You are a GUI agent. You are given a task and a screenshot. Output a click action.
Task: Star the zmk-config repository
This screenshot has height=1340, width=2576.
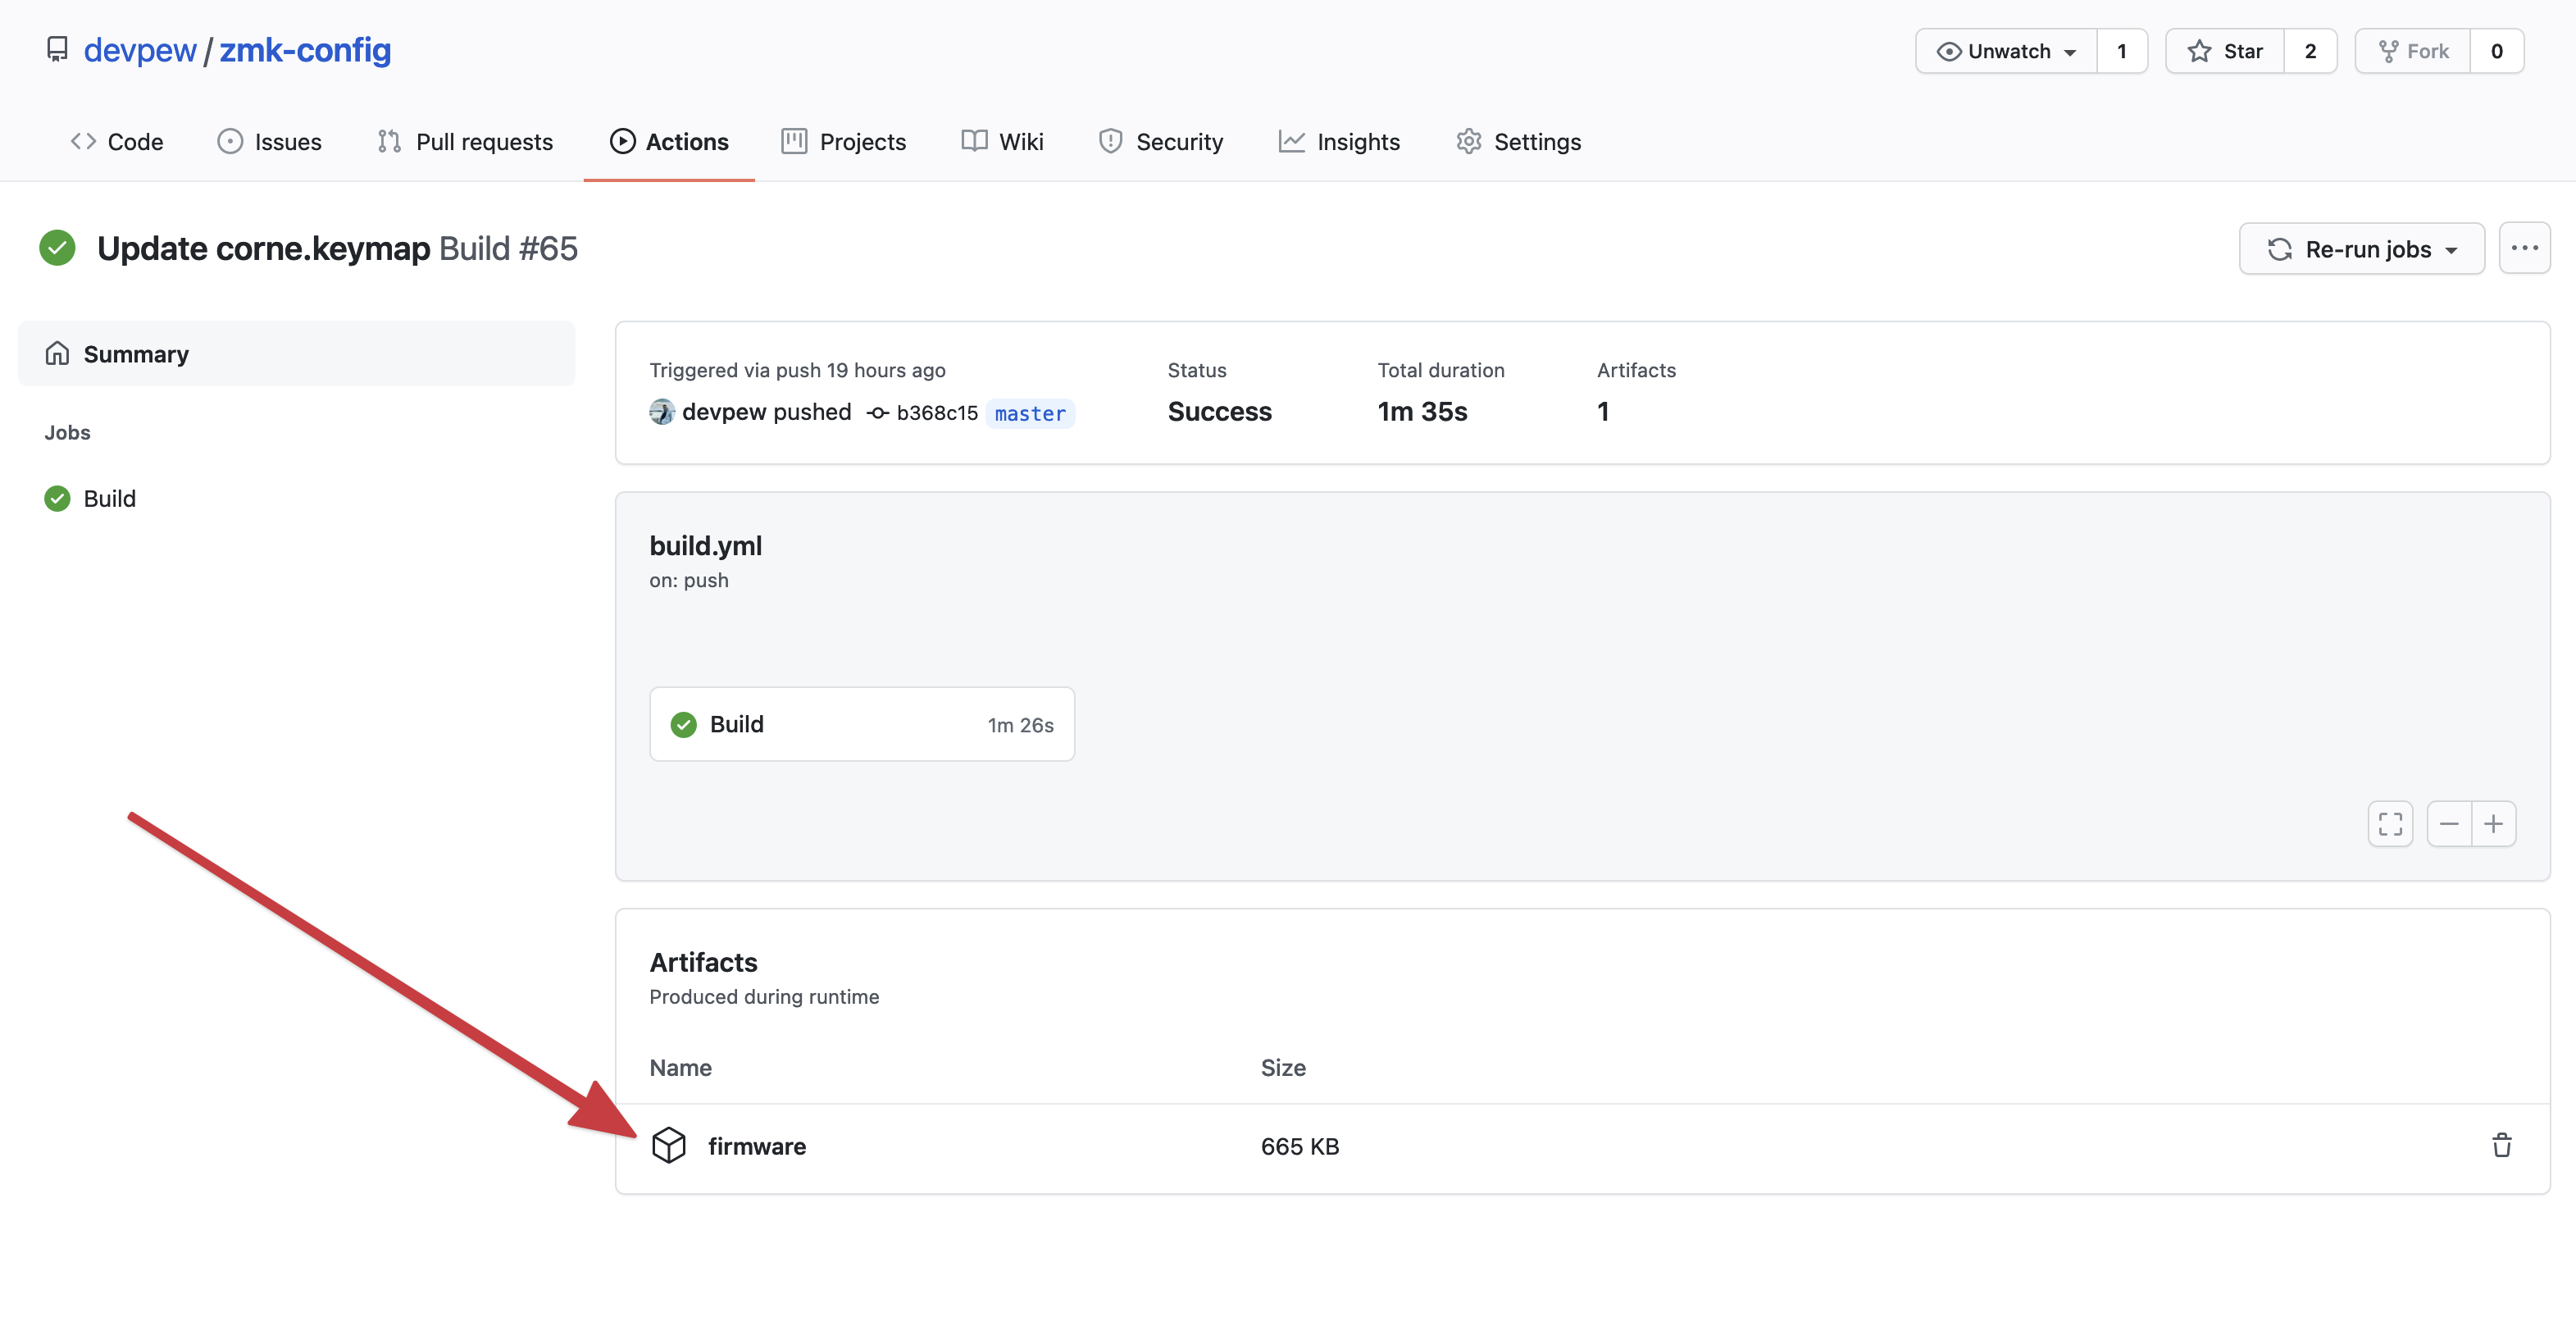pos(2225,51)
